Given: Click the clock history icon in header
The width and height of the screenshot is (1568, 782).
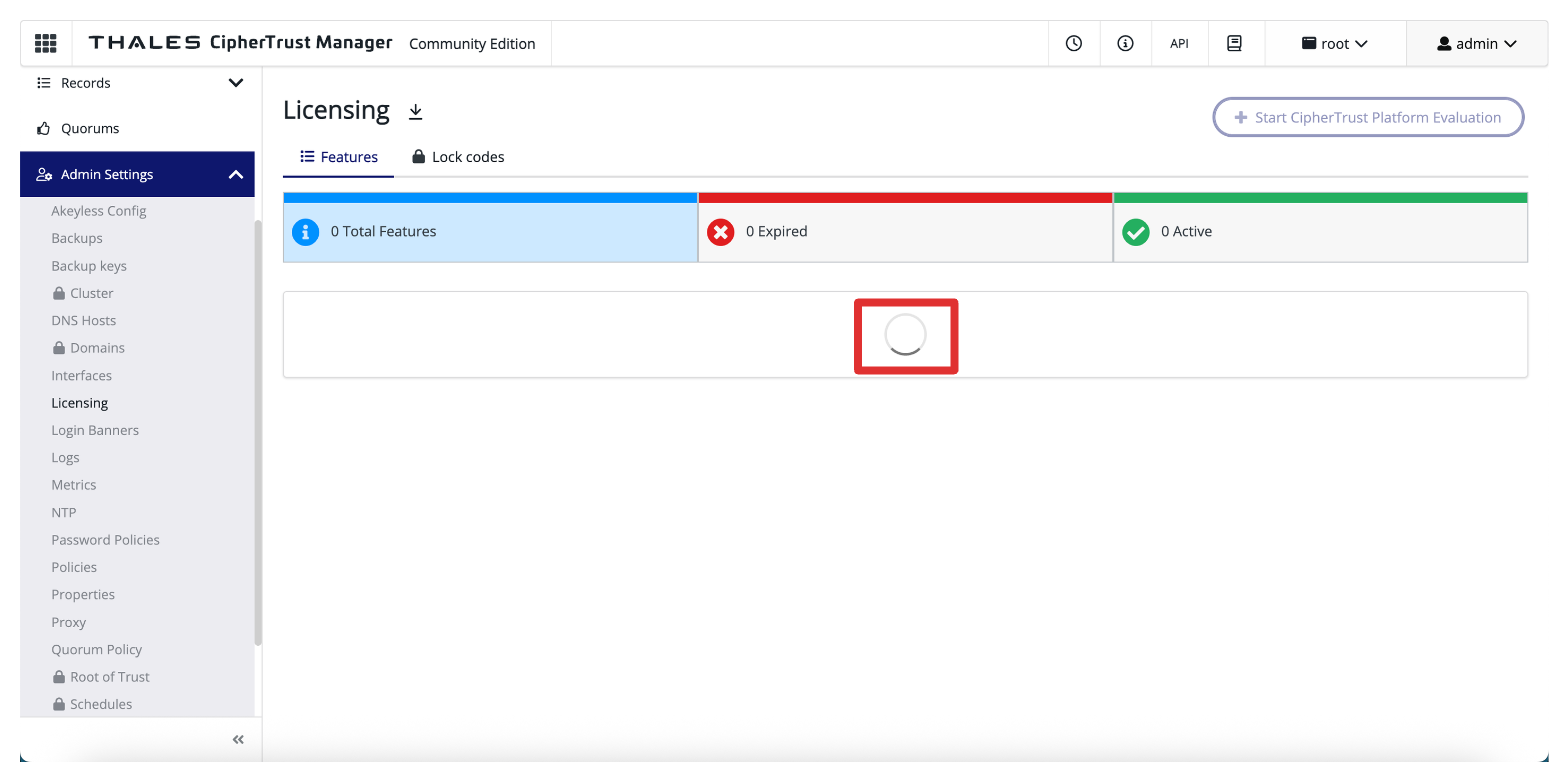Looking at the screenshot, I should pyautogui.click(x=1074, y=44).
